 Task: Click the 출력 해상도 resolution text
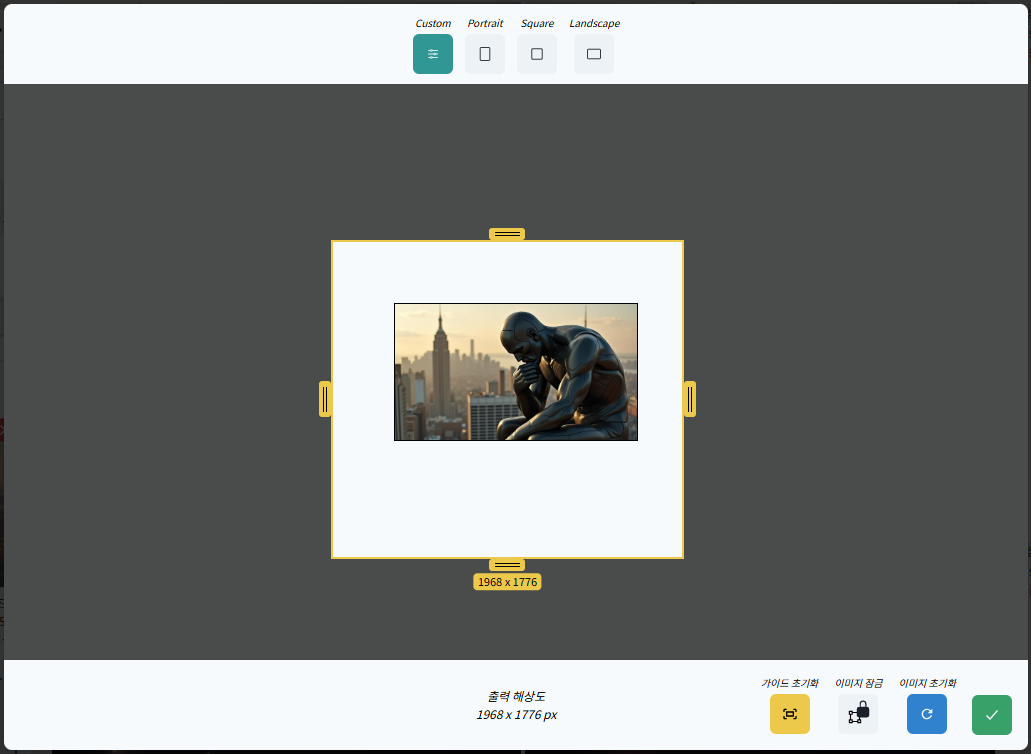click(516, 696)
